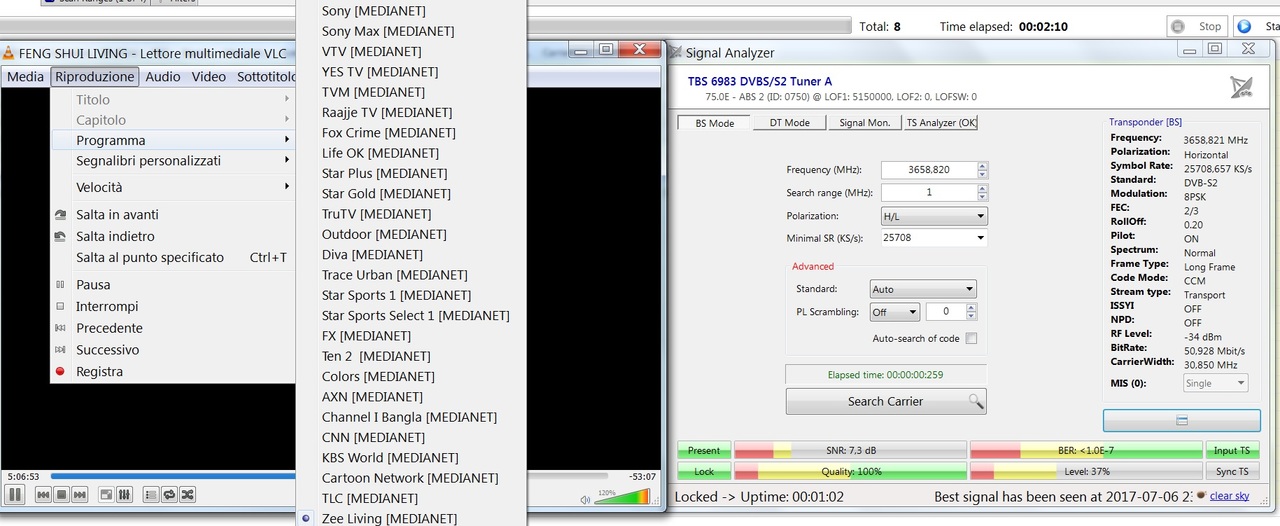Open VLC extended settings equalizer icon
Screen dimensions: 1280x526
point(124,494)
